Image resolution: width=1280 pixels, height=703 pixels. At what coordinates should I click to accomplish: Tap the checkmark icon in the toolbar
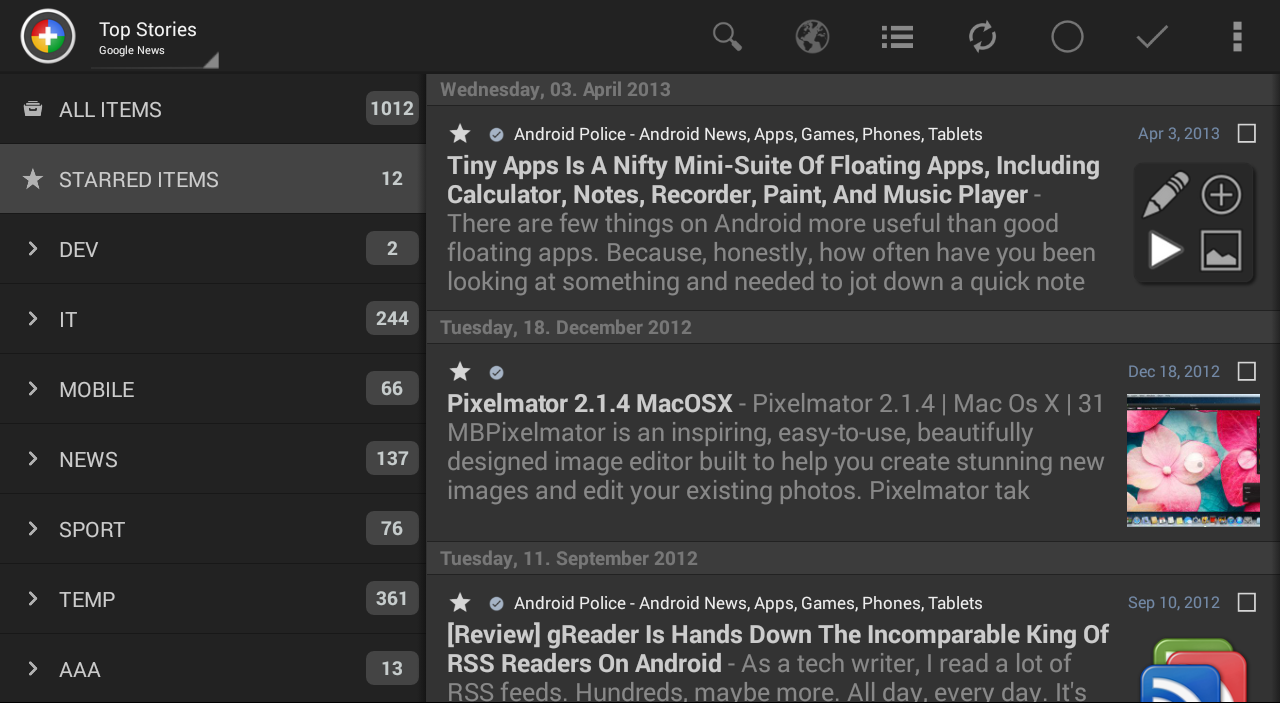pos(1151,36)
